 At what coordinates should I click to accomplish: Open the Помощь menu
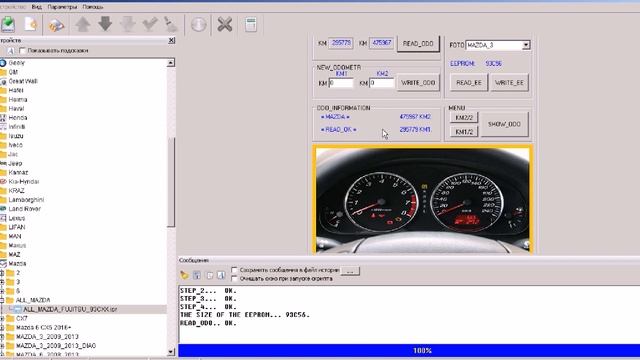93,7
